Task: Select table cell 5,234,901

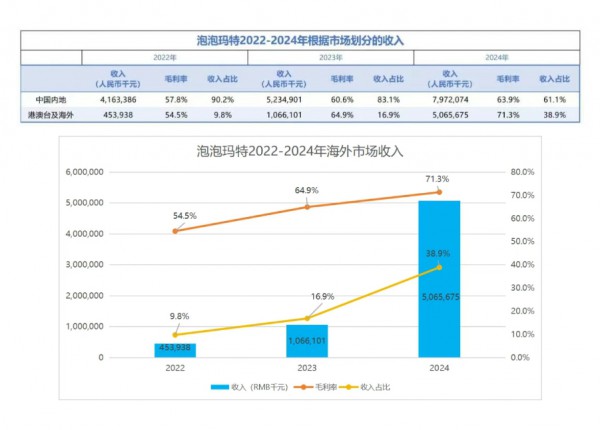Action: (x=284, y=100)
